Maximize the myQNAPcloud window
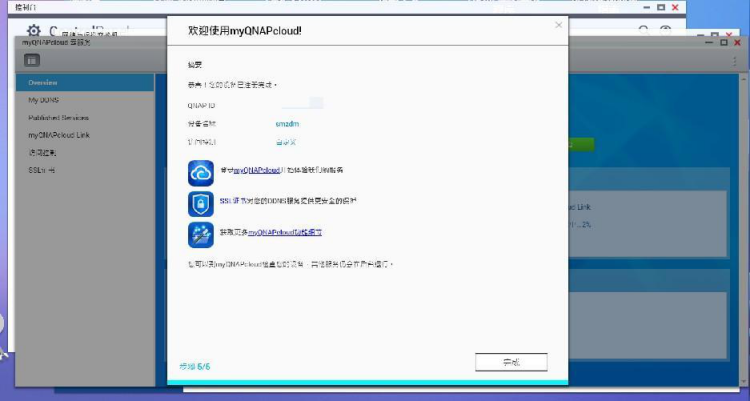Image resolution: width=750 pixels, height=401 pixels. pyautogui.click(x=724, y=43)
